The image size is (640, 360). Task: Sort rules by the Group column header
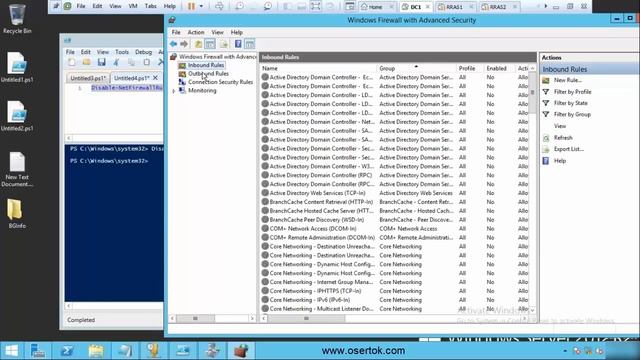tap(416, 68)
